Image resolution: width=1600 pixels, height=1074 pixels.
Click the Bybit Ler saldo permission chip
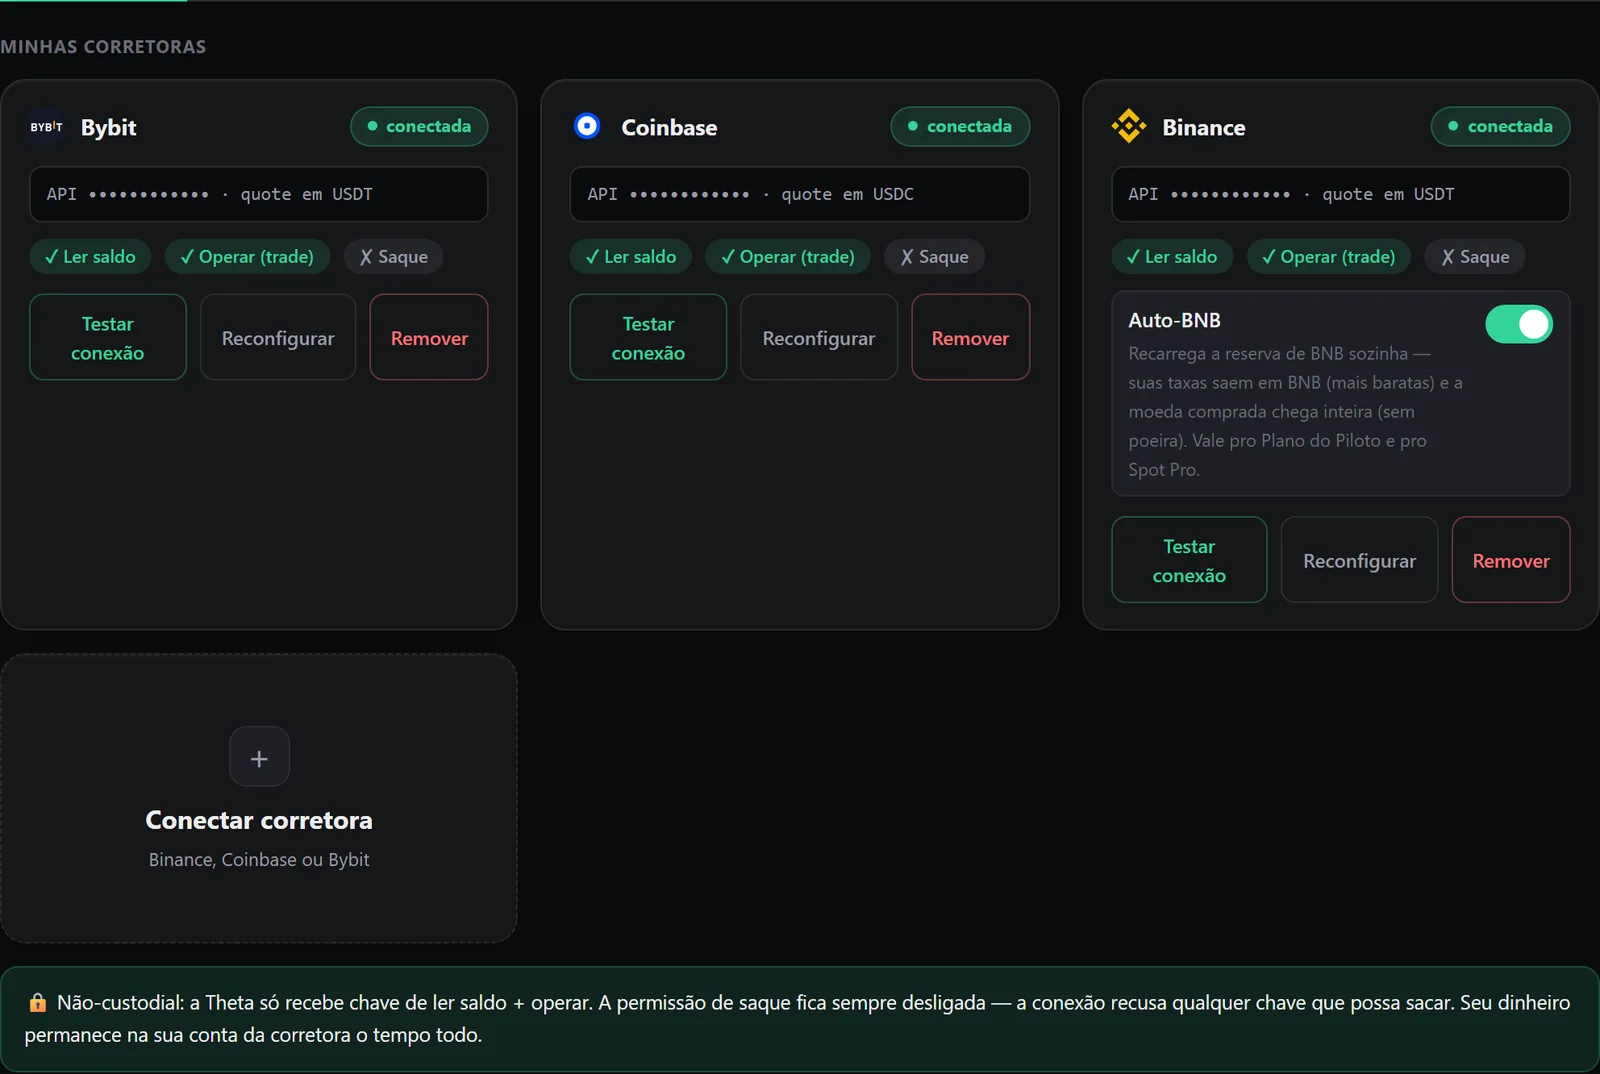click(x=90, y=257)
